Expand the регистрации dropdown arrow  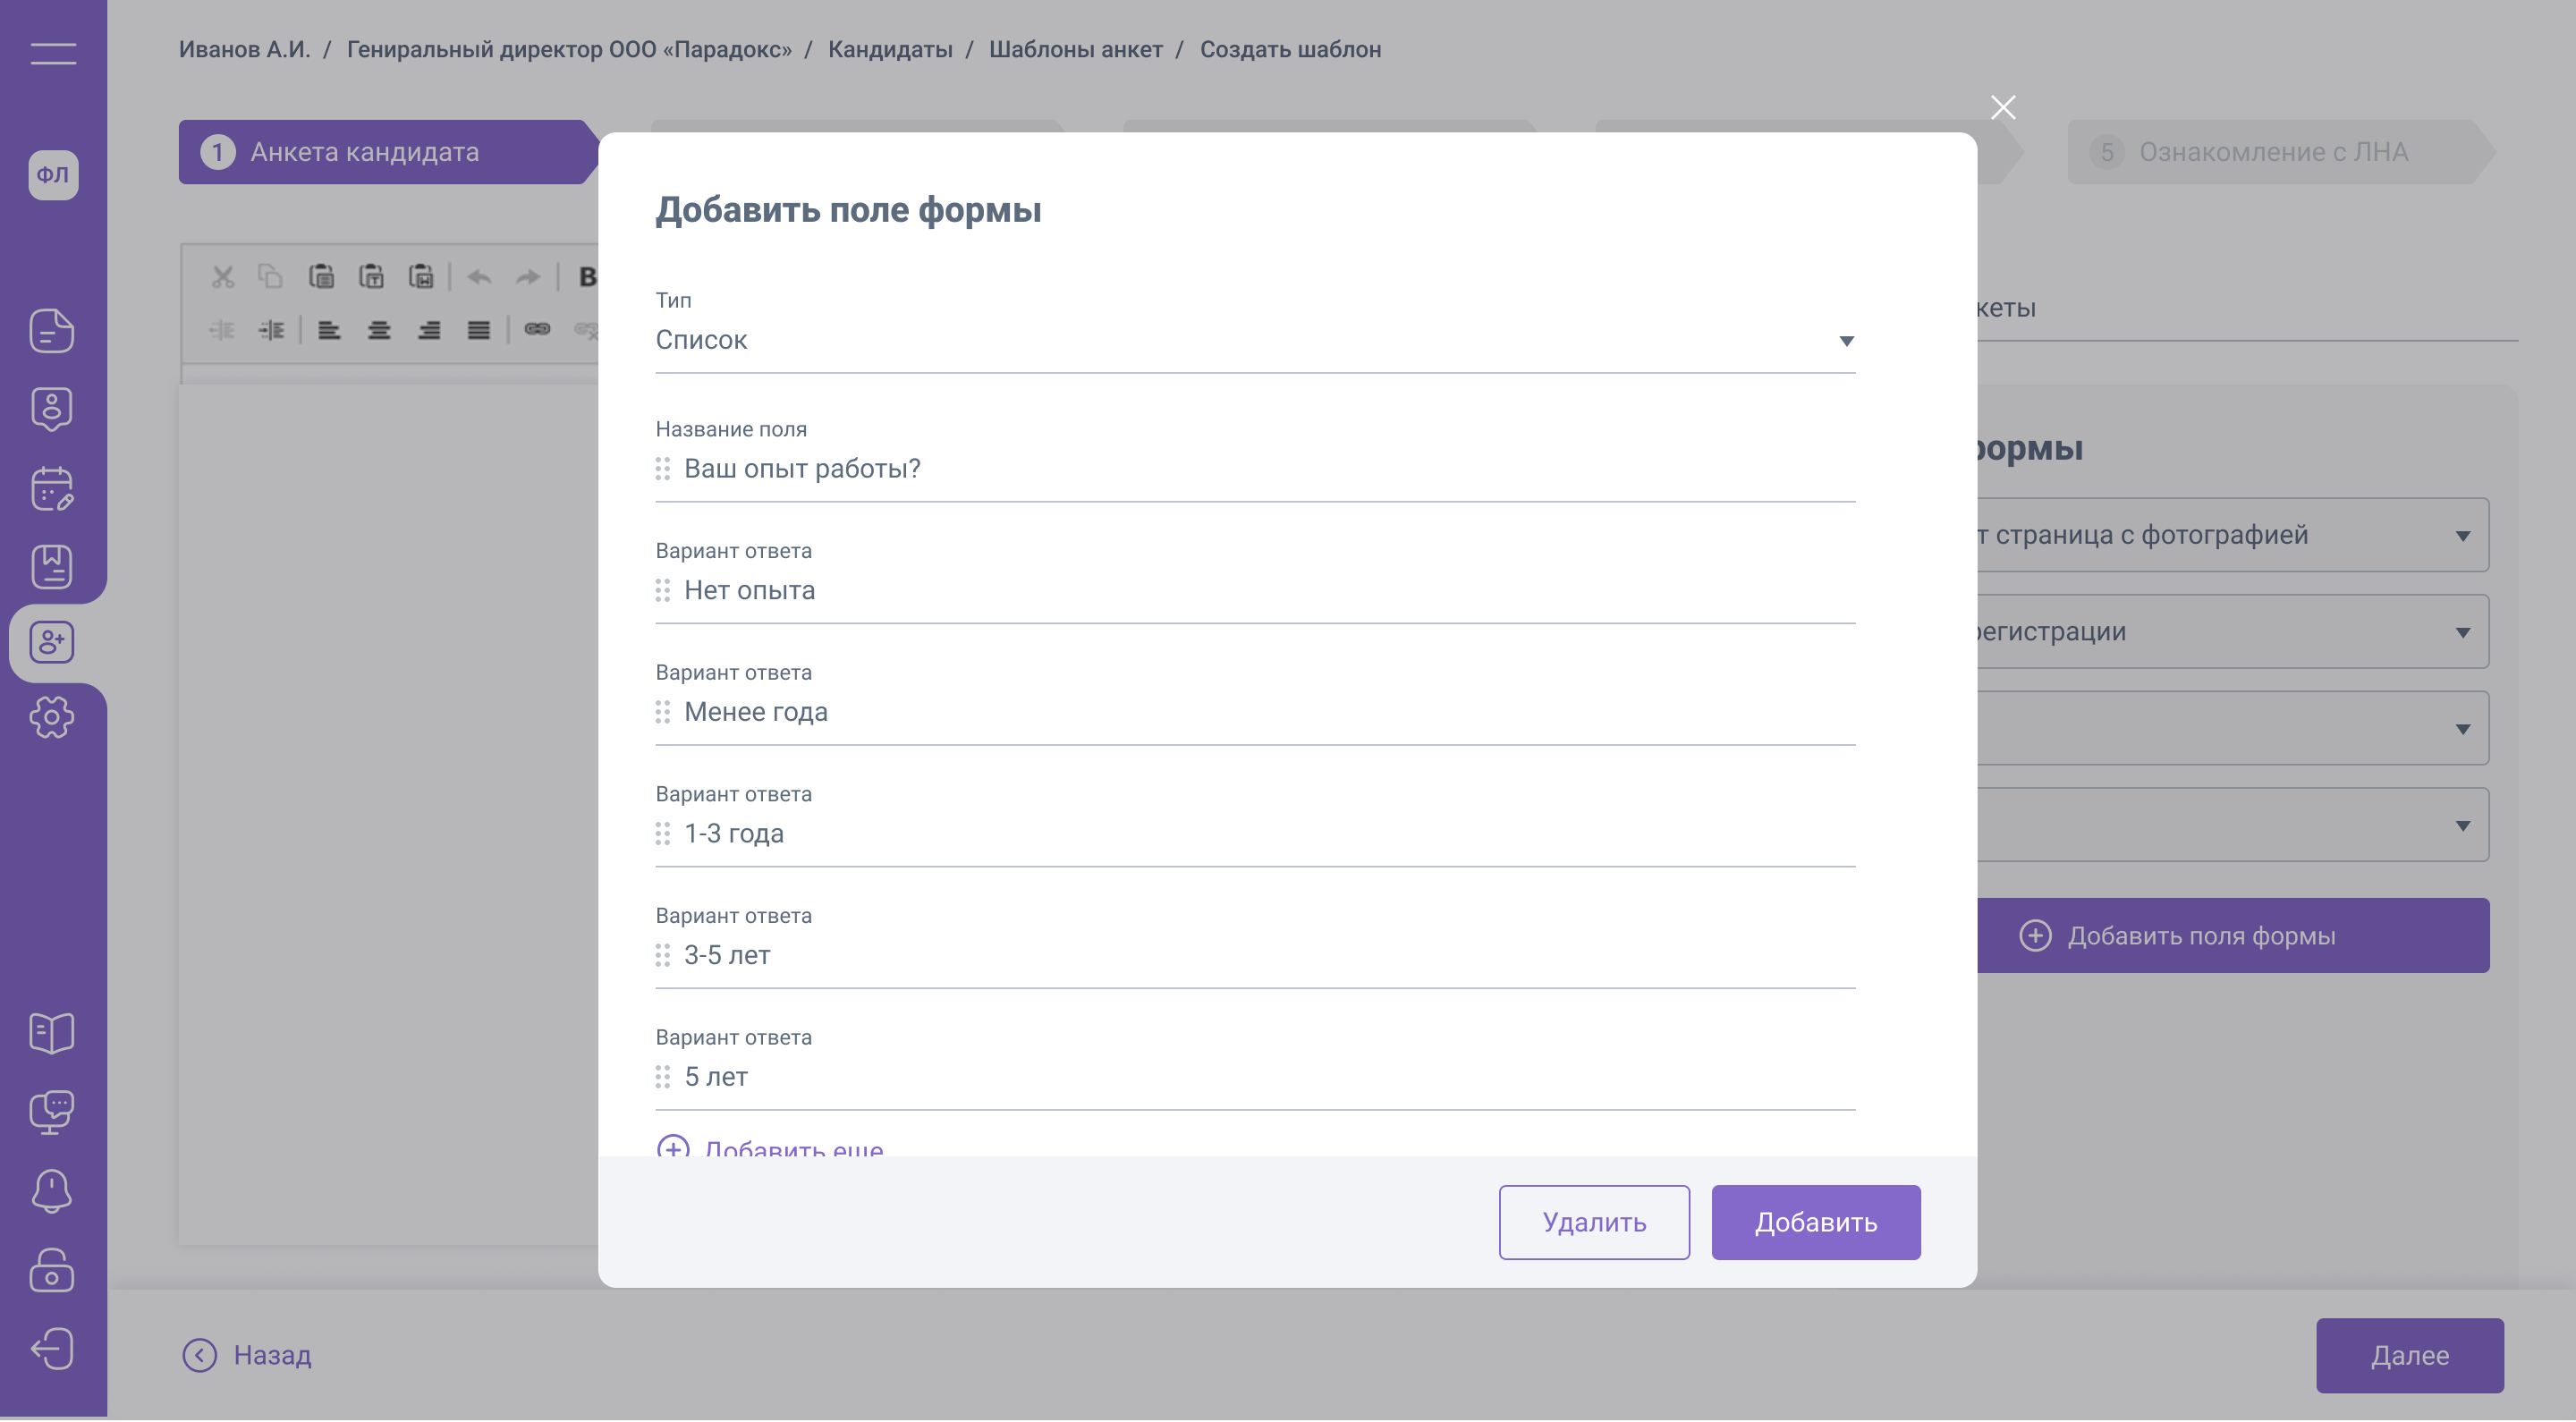click(x=2462, y=633)
